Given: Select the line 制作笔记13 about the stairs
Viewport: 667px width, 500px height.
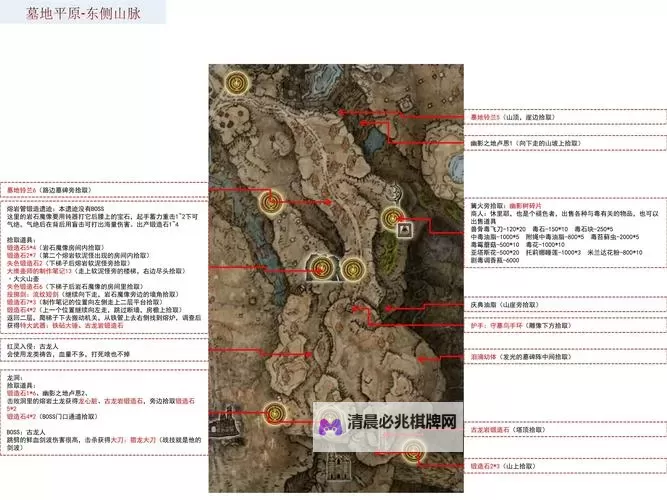Looking at the screenshot, I should 96,271.
